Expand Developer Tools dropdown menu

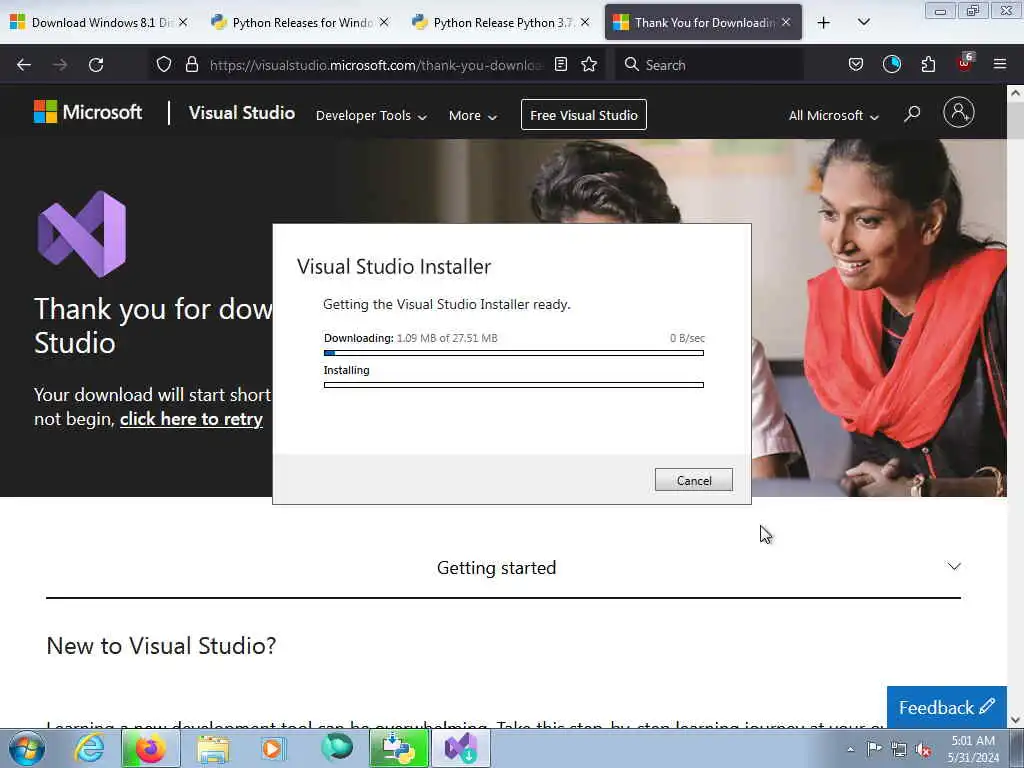pyautogui.click(x=371, y=116)
